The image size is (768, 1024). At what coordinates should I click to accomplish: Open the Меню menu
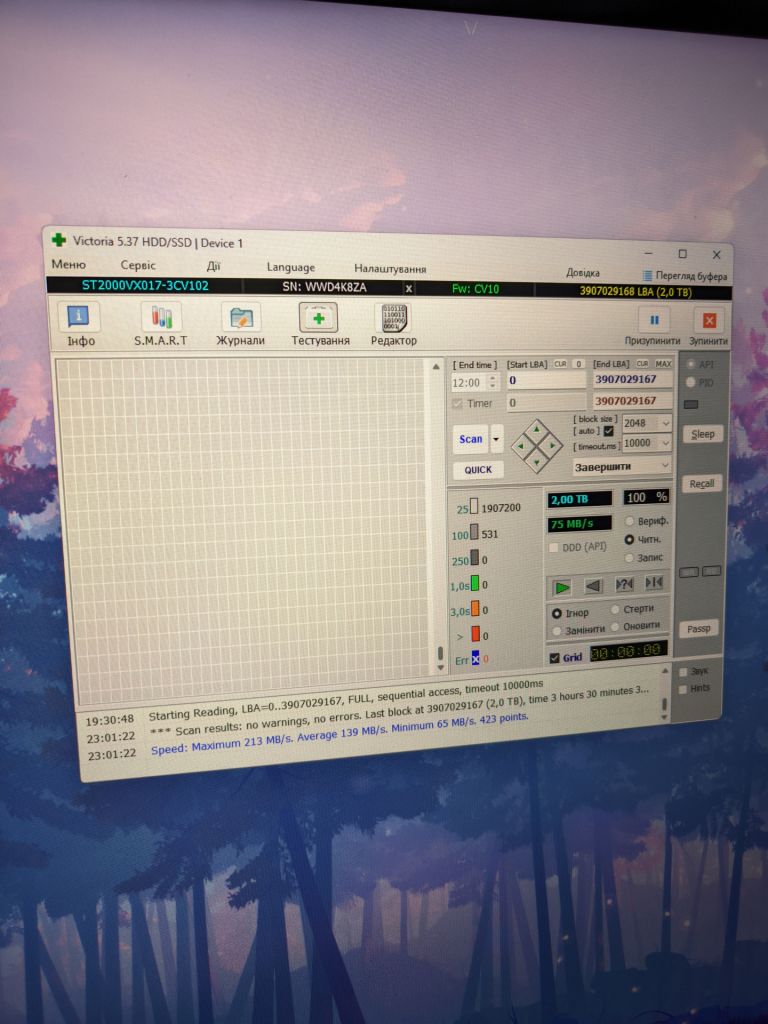68,264
